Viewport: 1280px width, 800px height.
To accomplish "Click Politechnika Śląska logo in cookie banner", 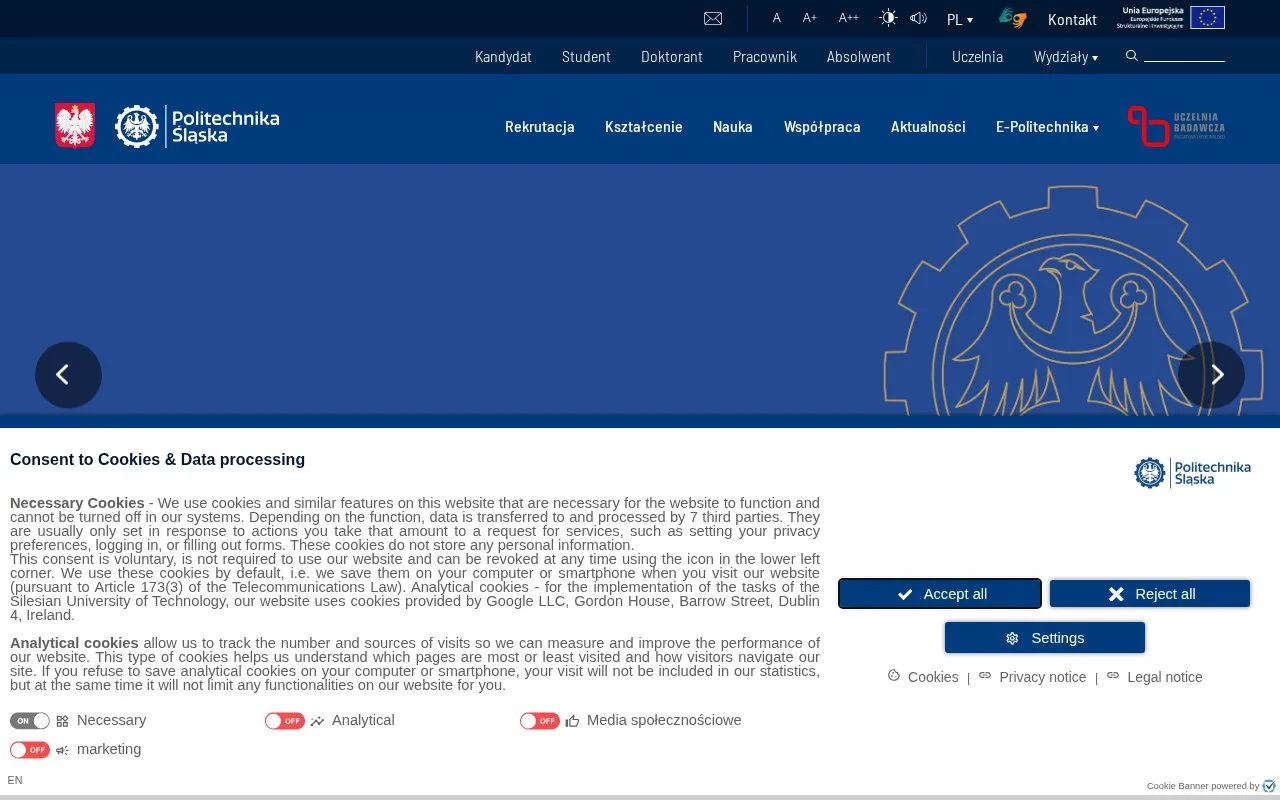I will click(x=1192, y=473).
